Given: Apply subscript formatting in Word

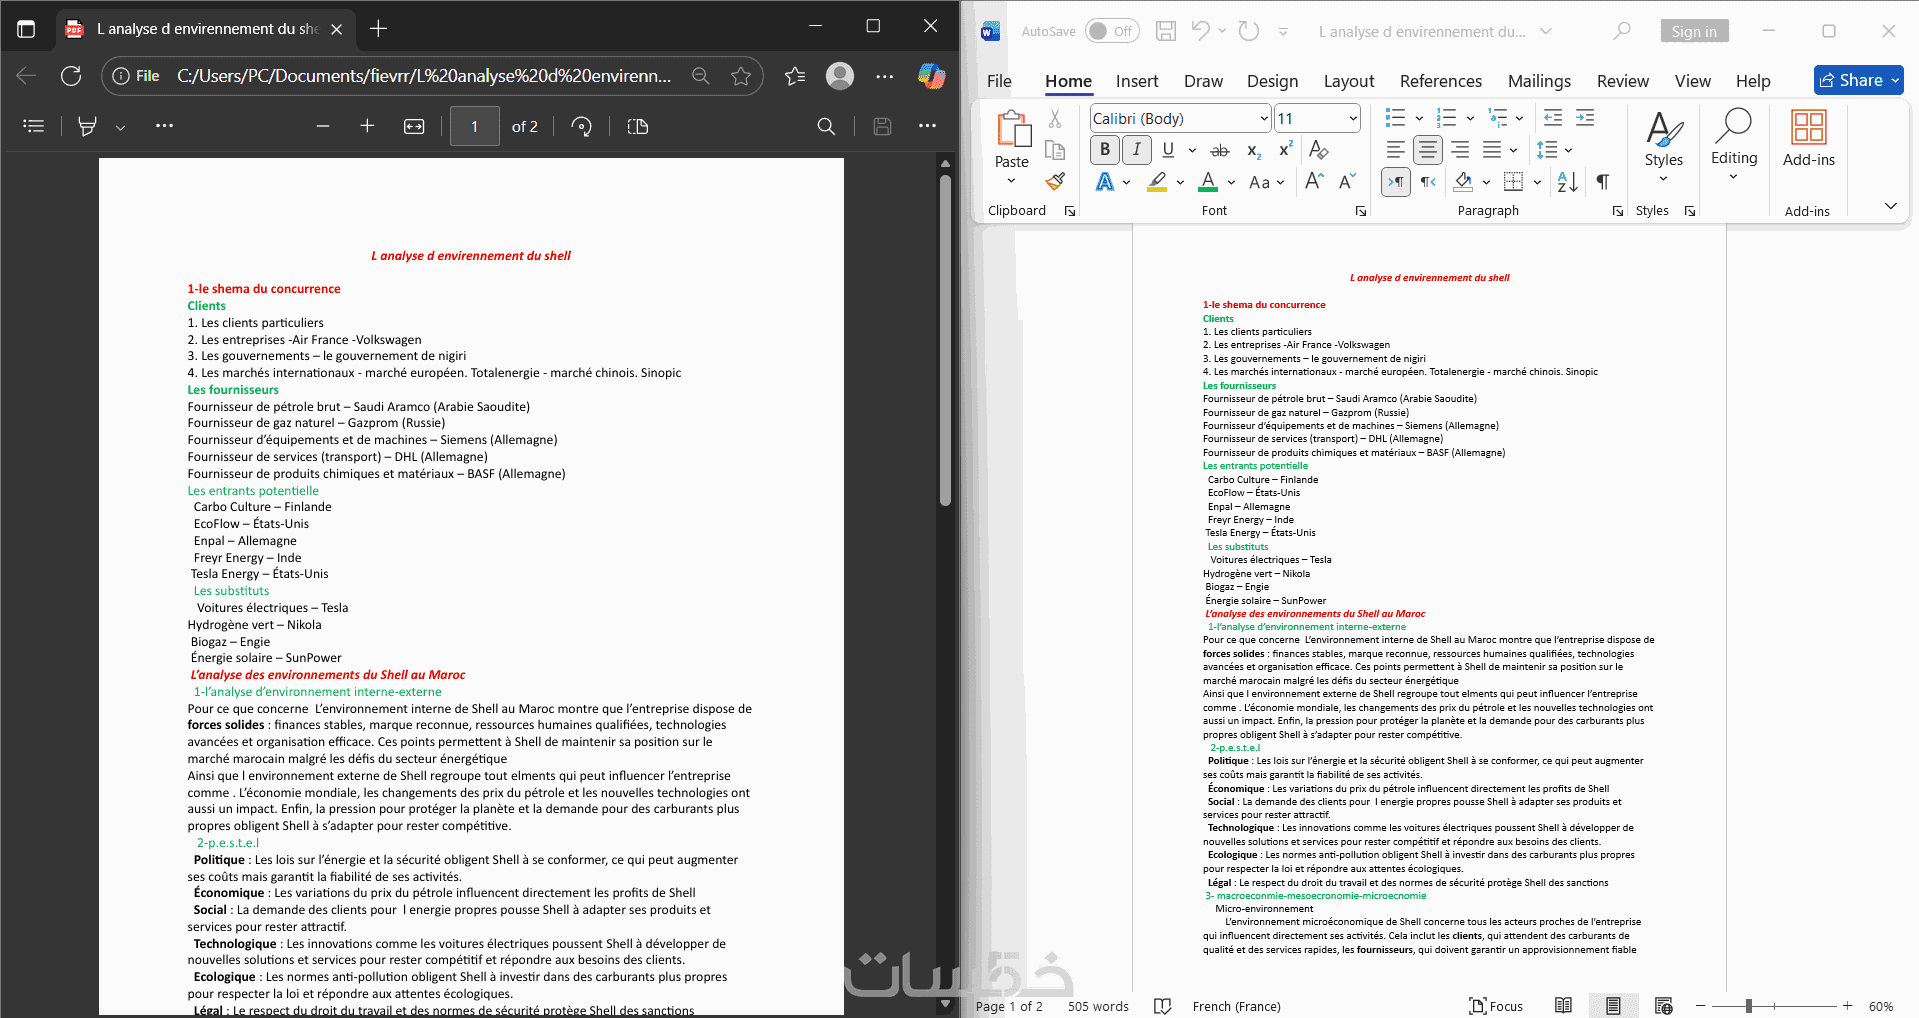Looking at the screenshot, I should coord(1253,150).
